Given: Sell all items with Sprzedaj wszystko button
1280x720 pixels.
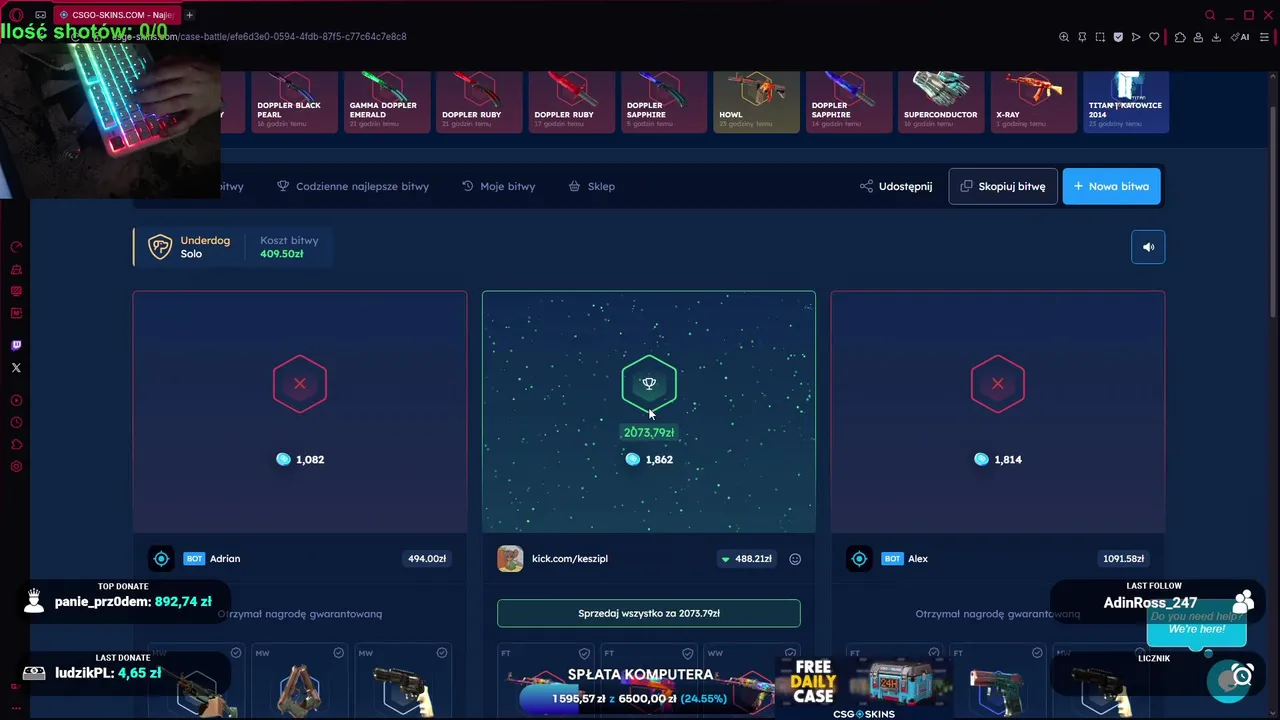Looking at the screenshot, I should tap(649, 613).
